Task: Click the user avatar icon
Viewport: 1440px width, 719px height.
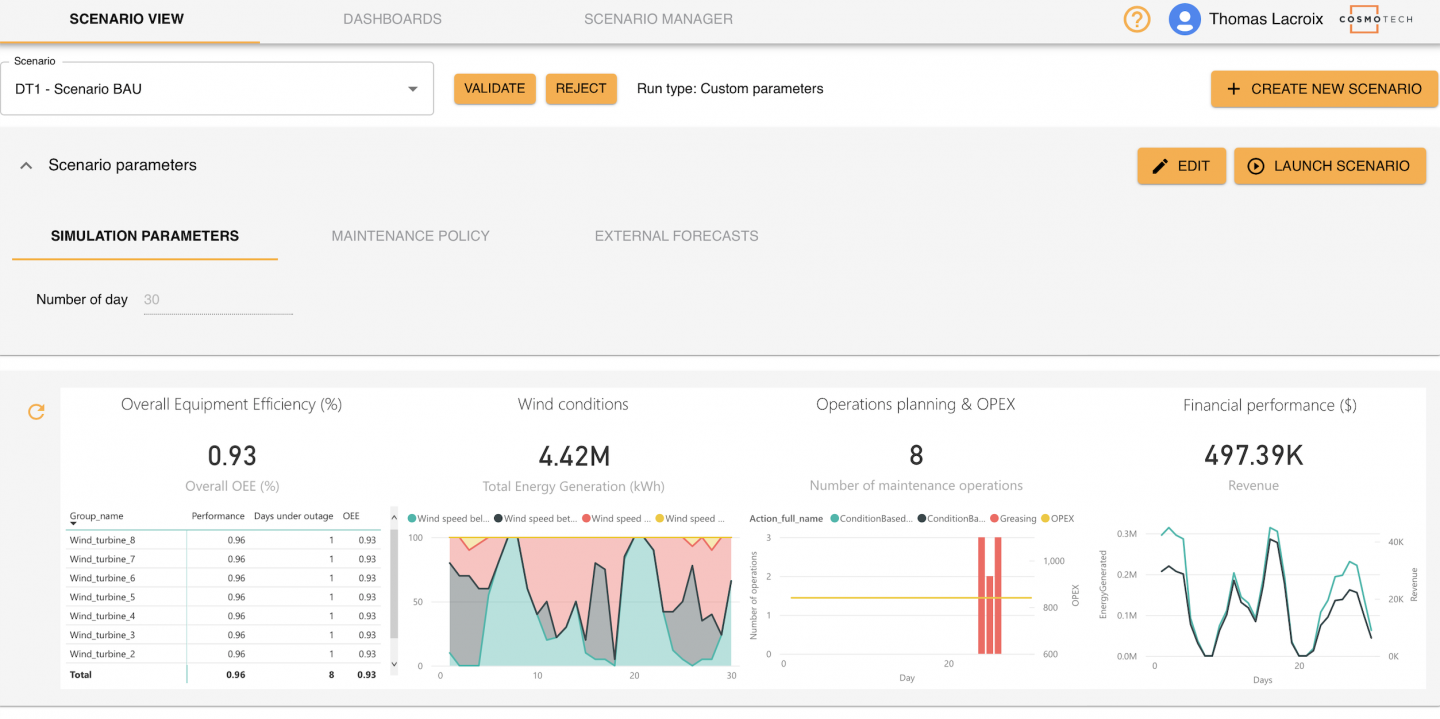Action: tap(1184, 19)
